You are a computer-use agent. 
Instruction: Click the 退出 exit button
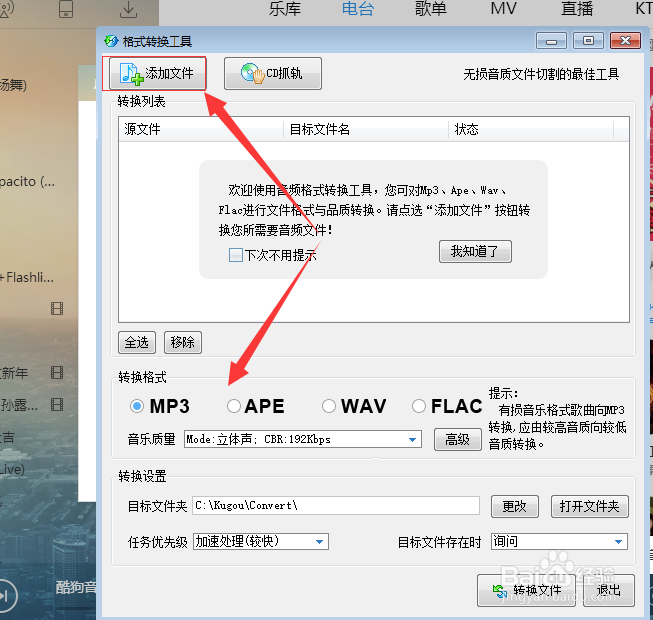pos(609,590)
